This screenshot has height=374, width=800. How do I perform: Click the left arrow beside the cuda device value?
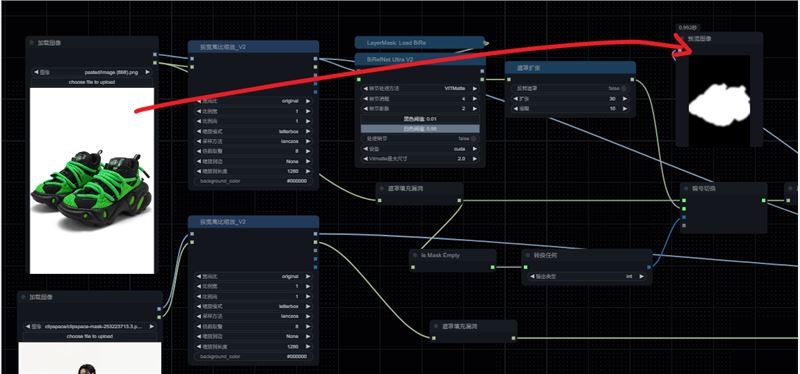coord(366,149)
